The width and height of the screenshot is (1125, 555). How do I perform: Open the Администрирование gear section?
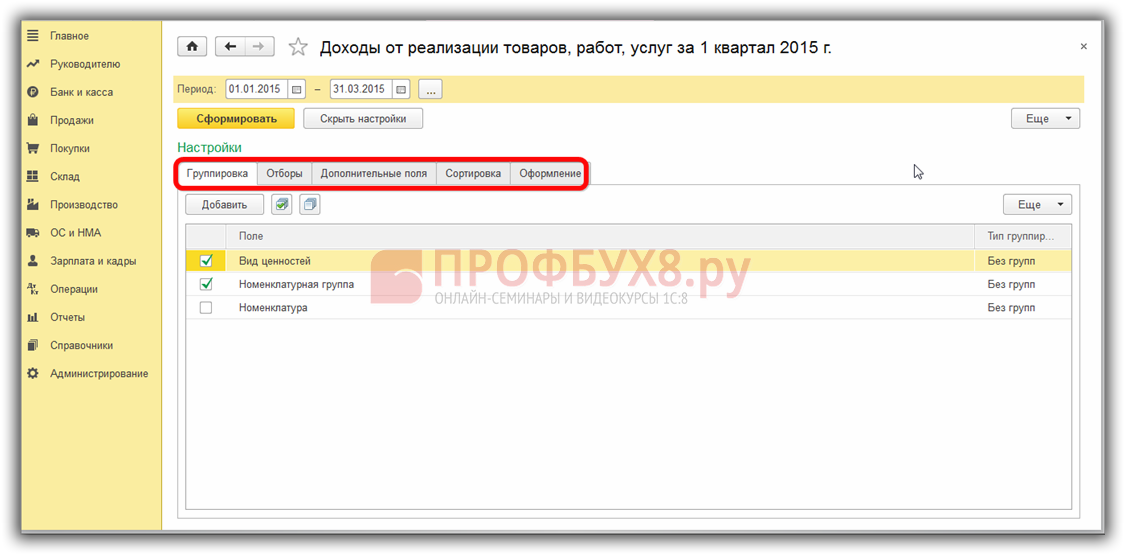point(98,374)
